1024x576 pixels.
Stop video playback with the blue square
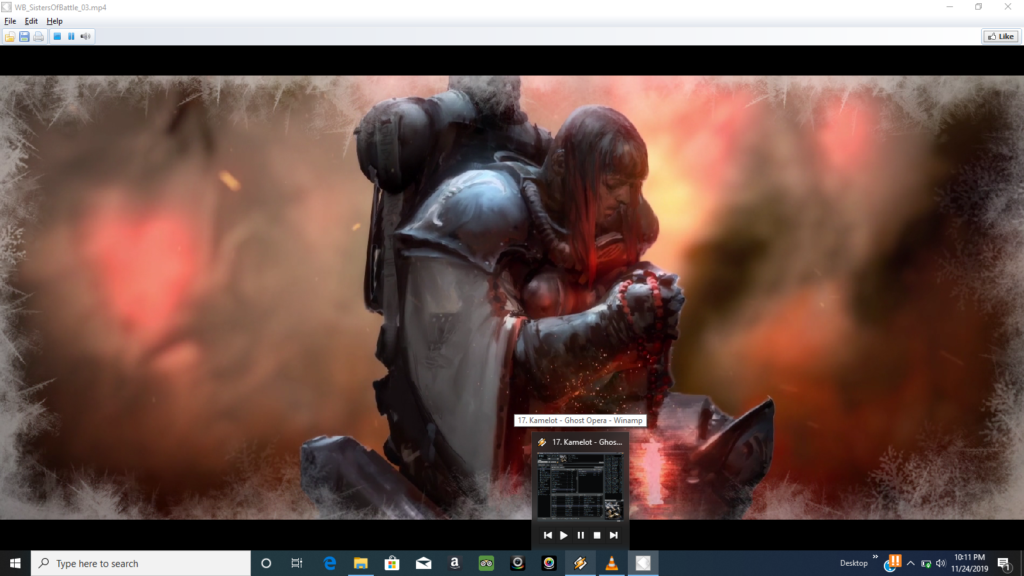57,37
